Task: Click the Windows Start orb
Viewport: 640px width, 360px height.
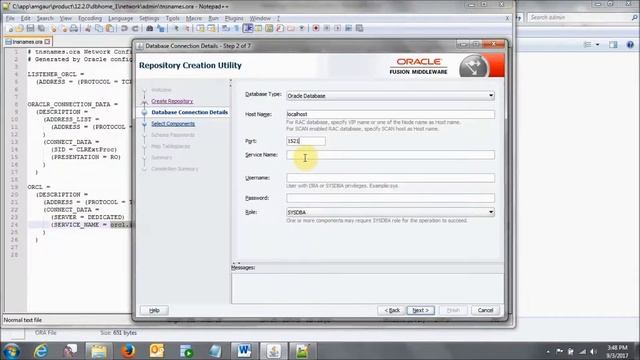Action: point(11,351)
